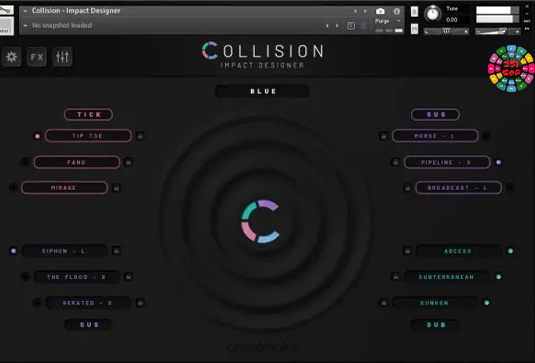Click the central Collision trigger logo

[x=260, y=221]
